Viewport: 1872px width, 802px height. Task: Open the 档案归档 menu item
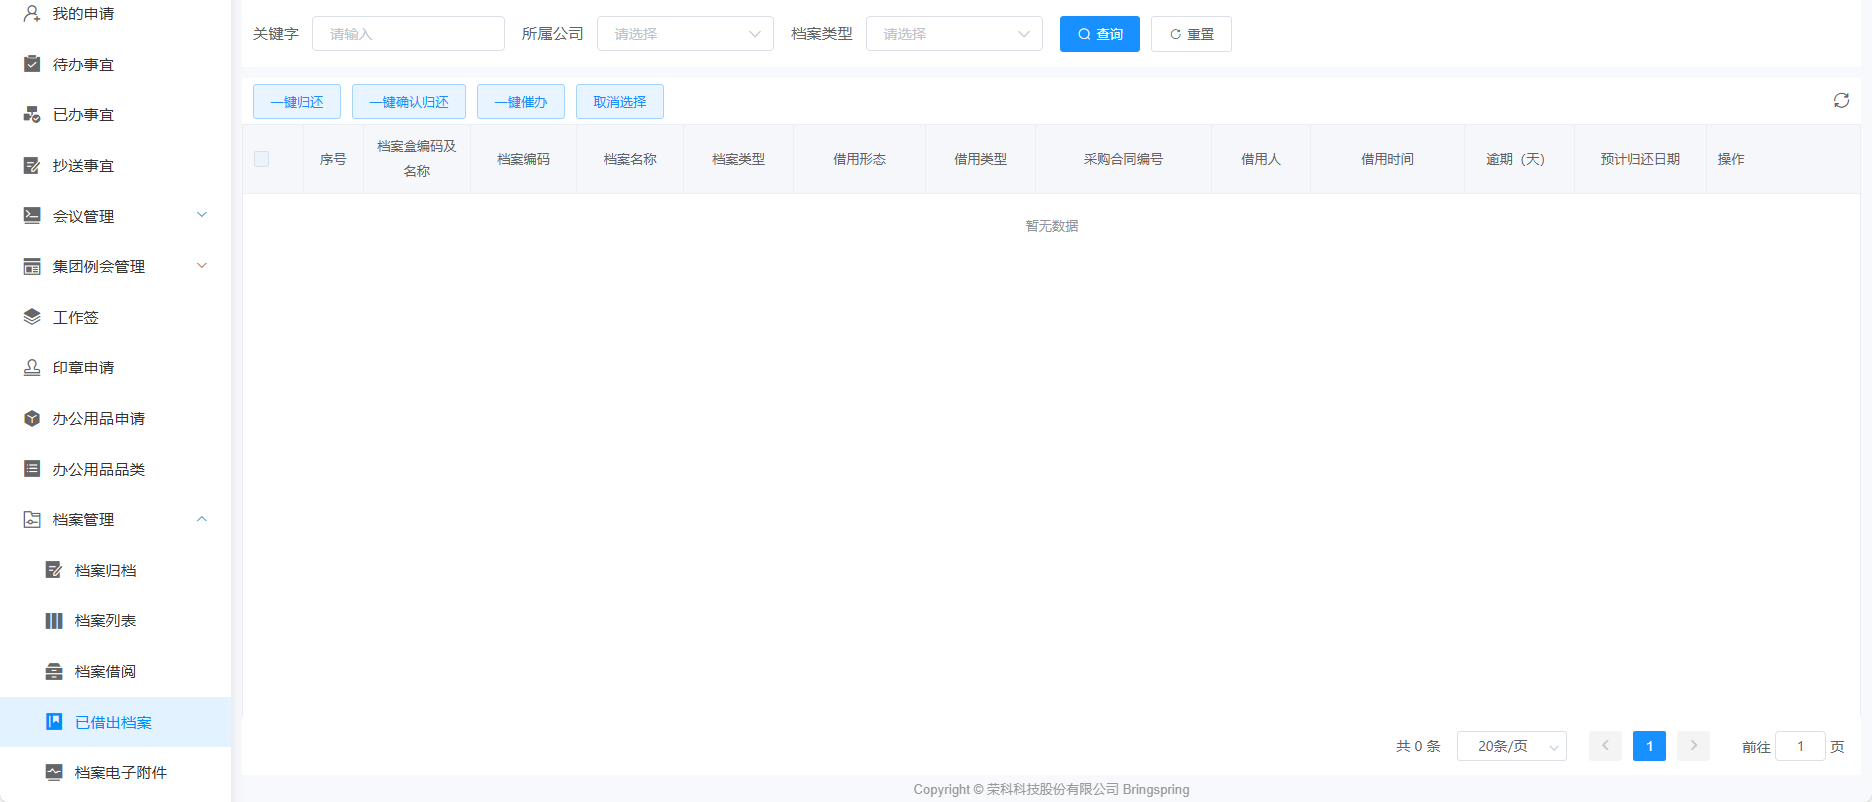pos(105,570)
